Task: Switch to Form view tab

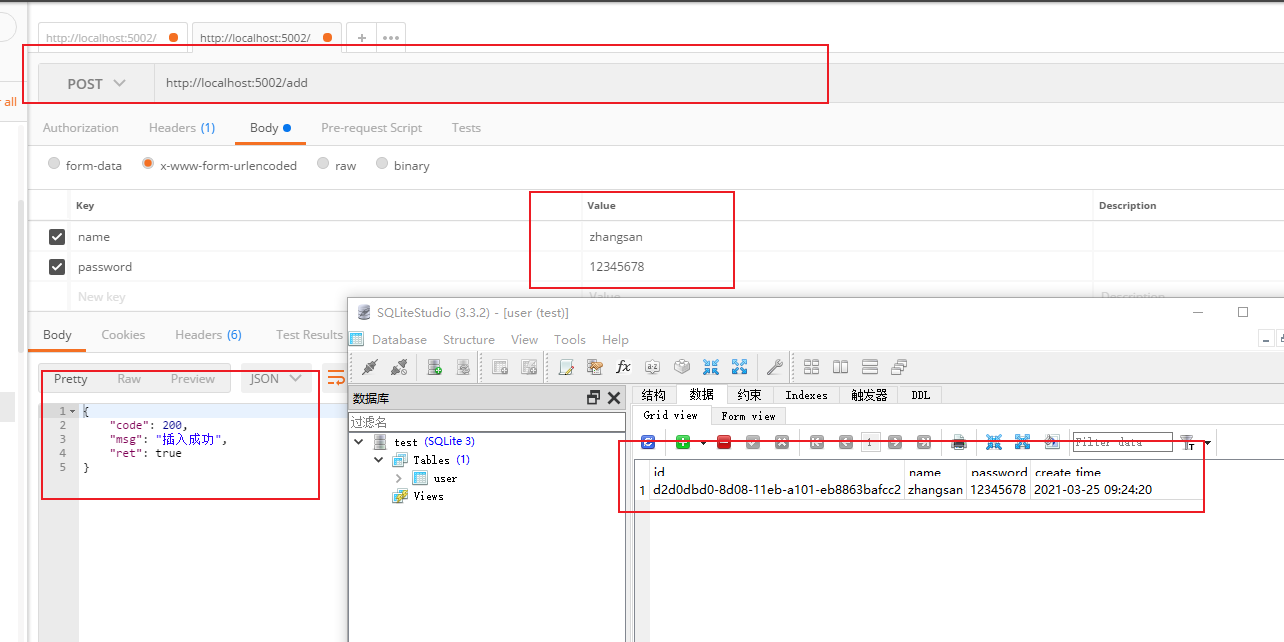Action: 748,416
